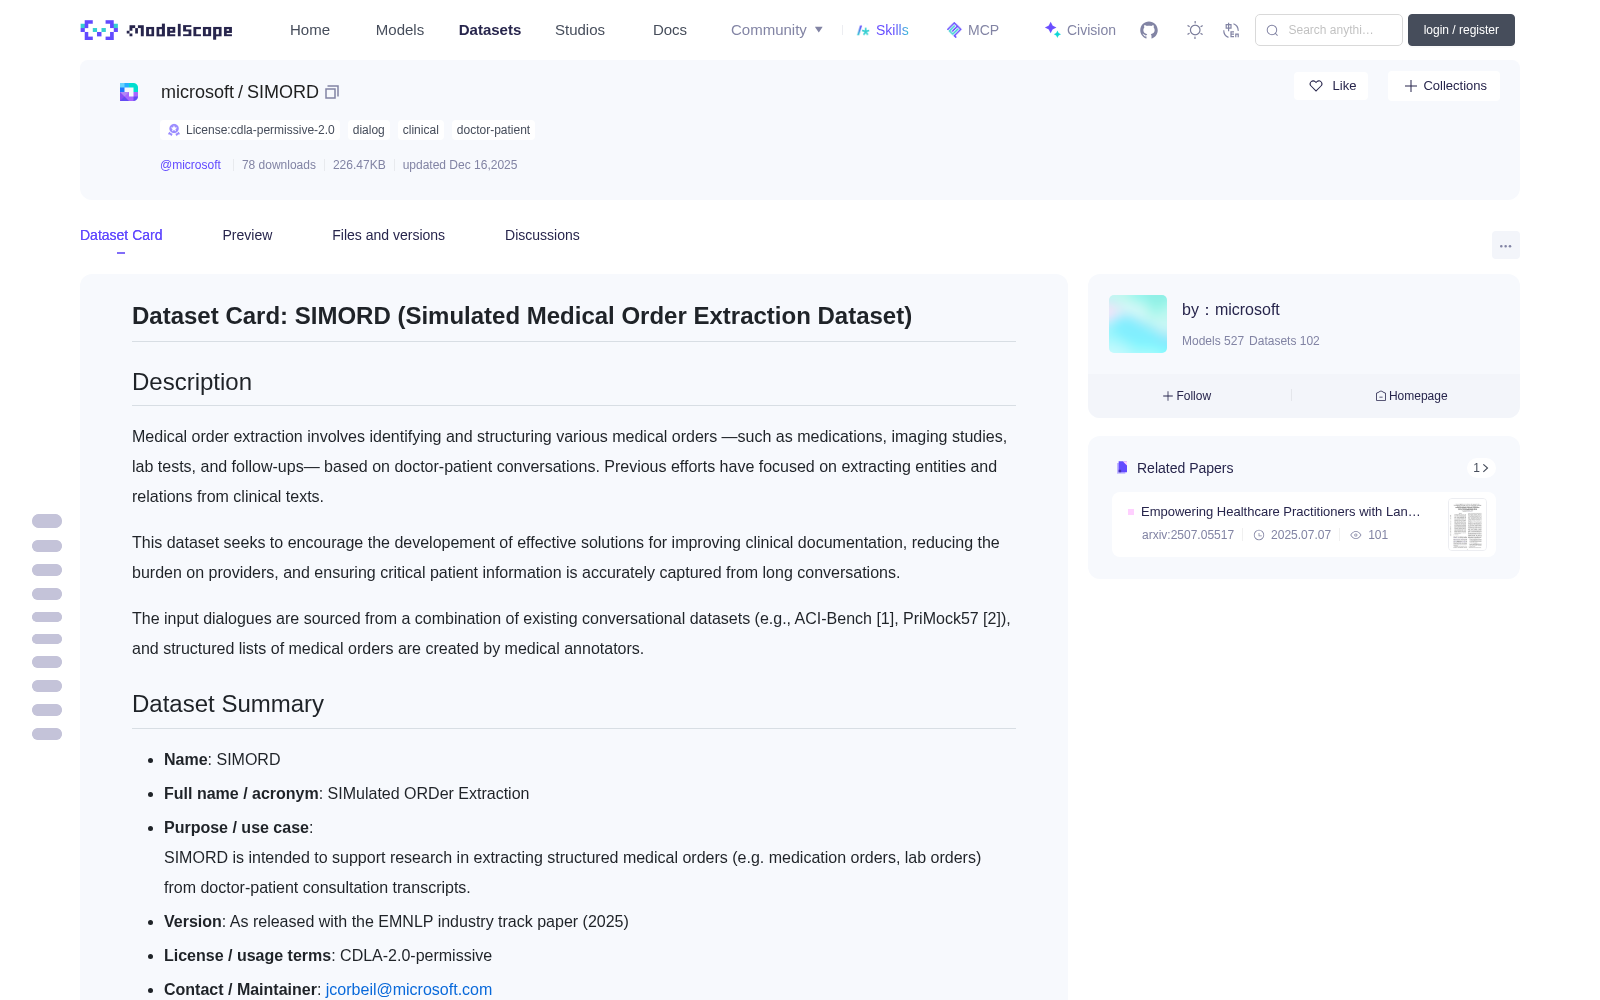
Task: Click the updated Dec 16,2025 text
Action: [x=460, y=165]
